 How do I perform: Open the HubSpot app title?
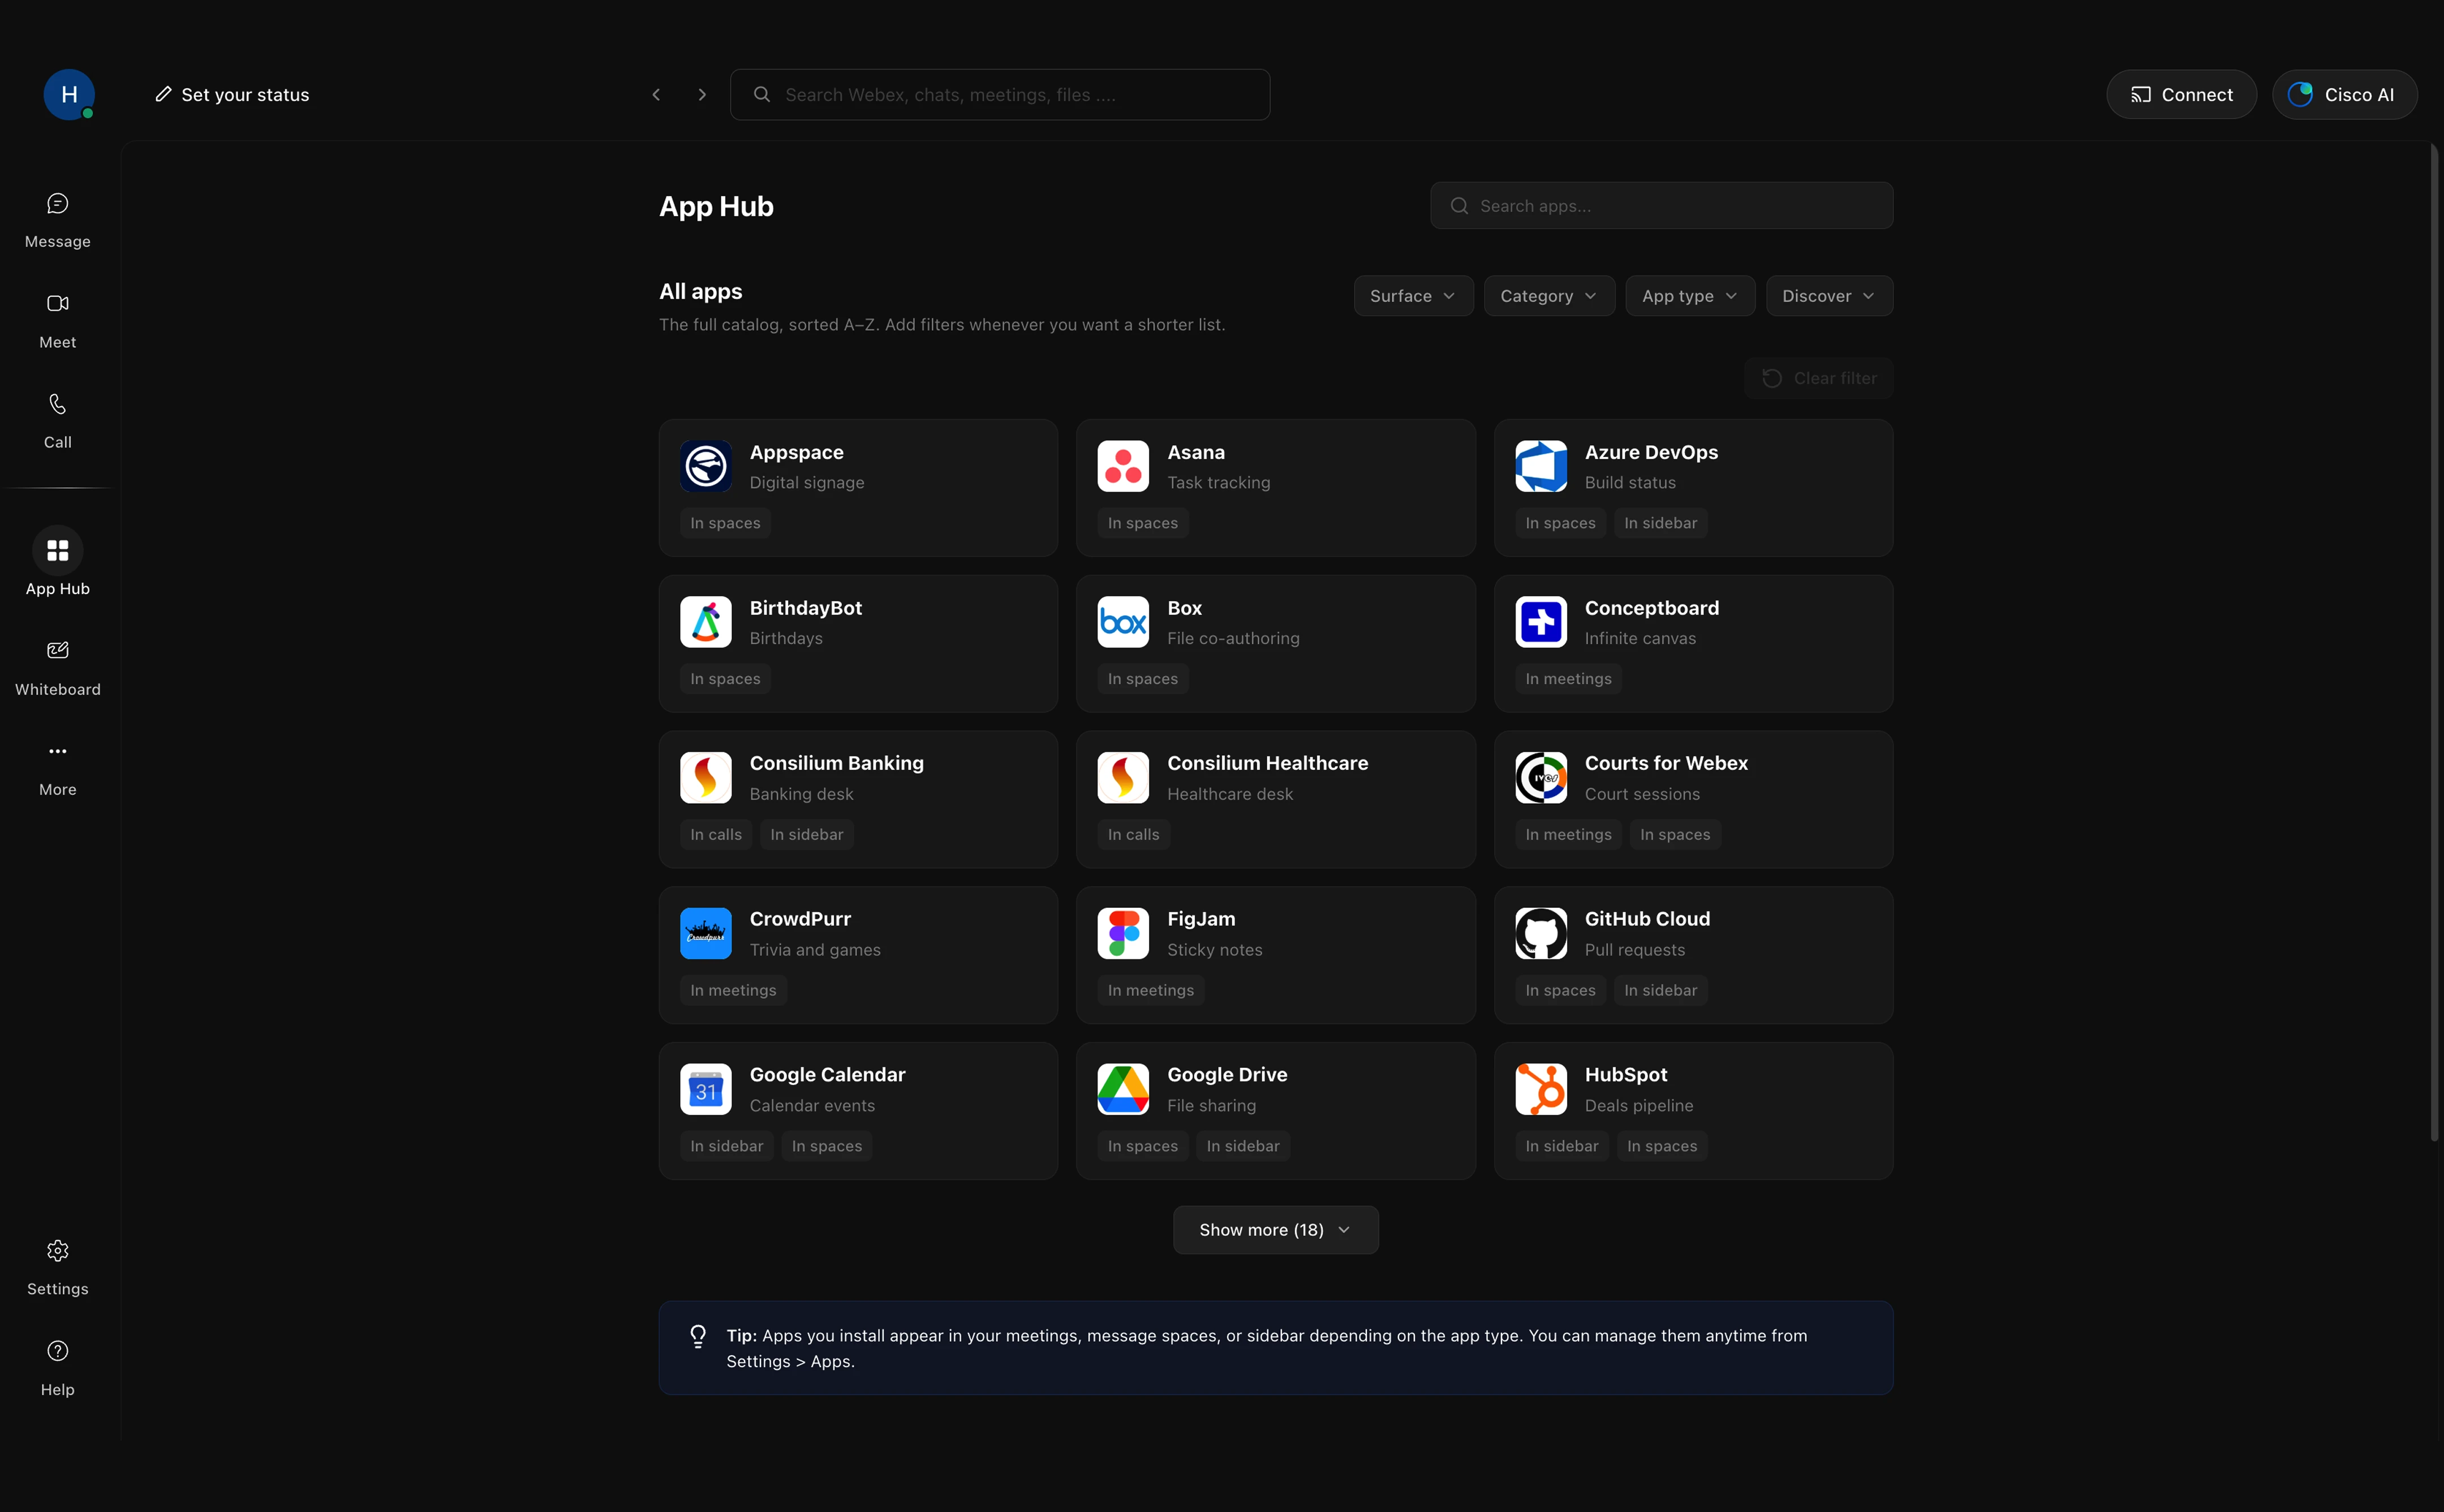click(x=1626, y=1075)
